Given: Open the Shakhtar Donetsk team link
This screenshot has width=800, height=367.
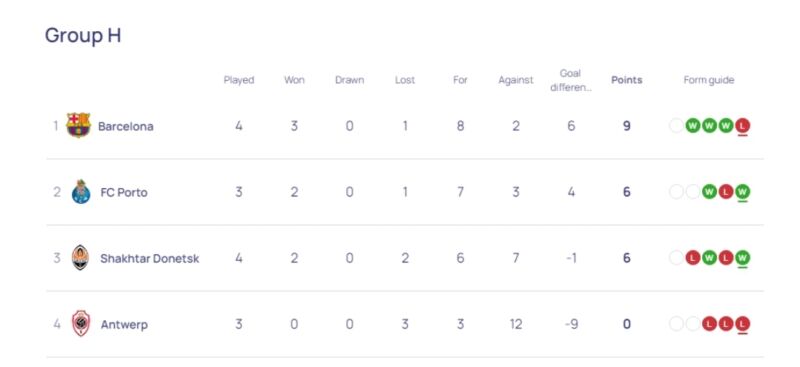Looking at the screenshot, I should tap(149, 258).
